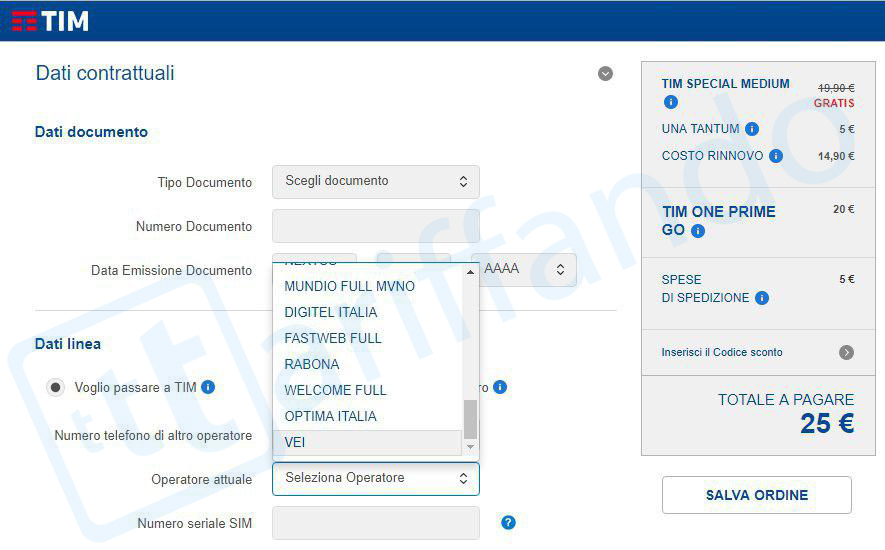Click inside Numero Documento field
Screen dimensions: 885x550
tap(376, 226)
